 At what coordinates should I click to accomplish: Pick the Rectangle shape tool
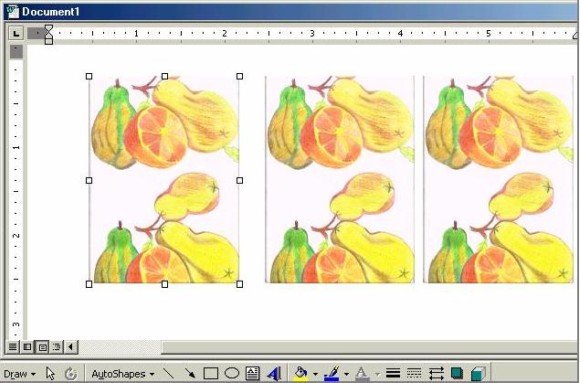click(x=210, y=373)
